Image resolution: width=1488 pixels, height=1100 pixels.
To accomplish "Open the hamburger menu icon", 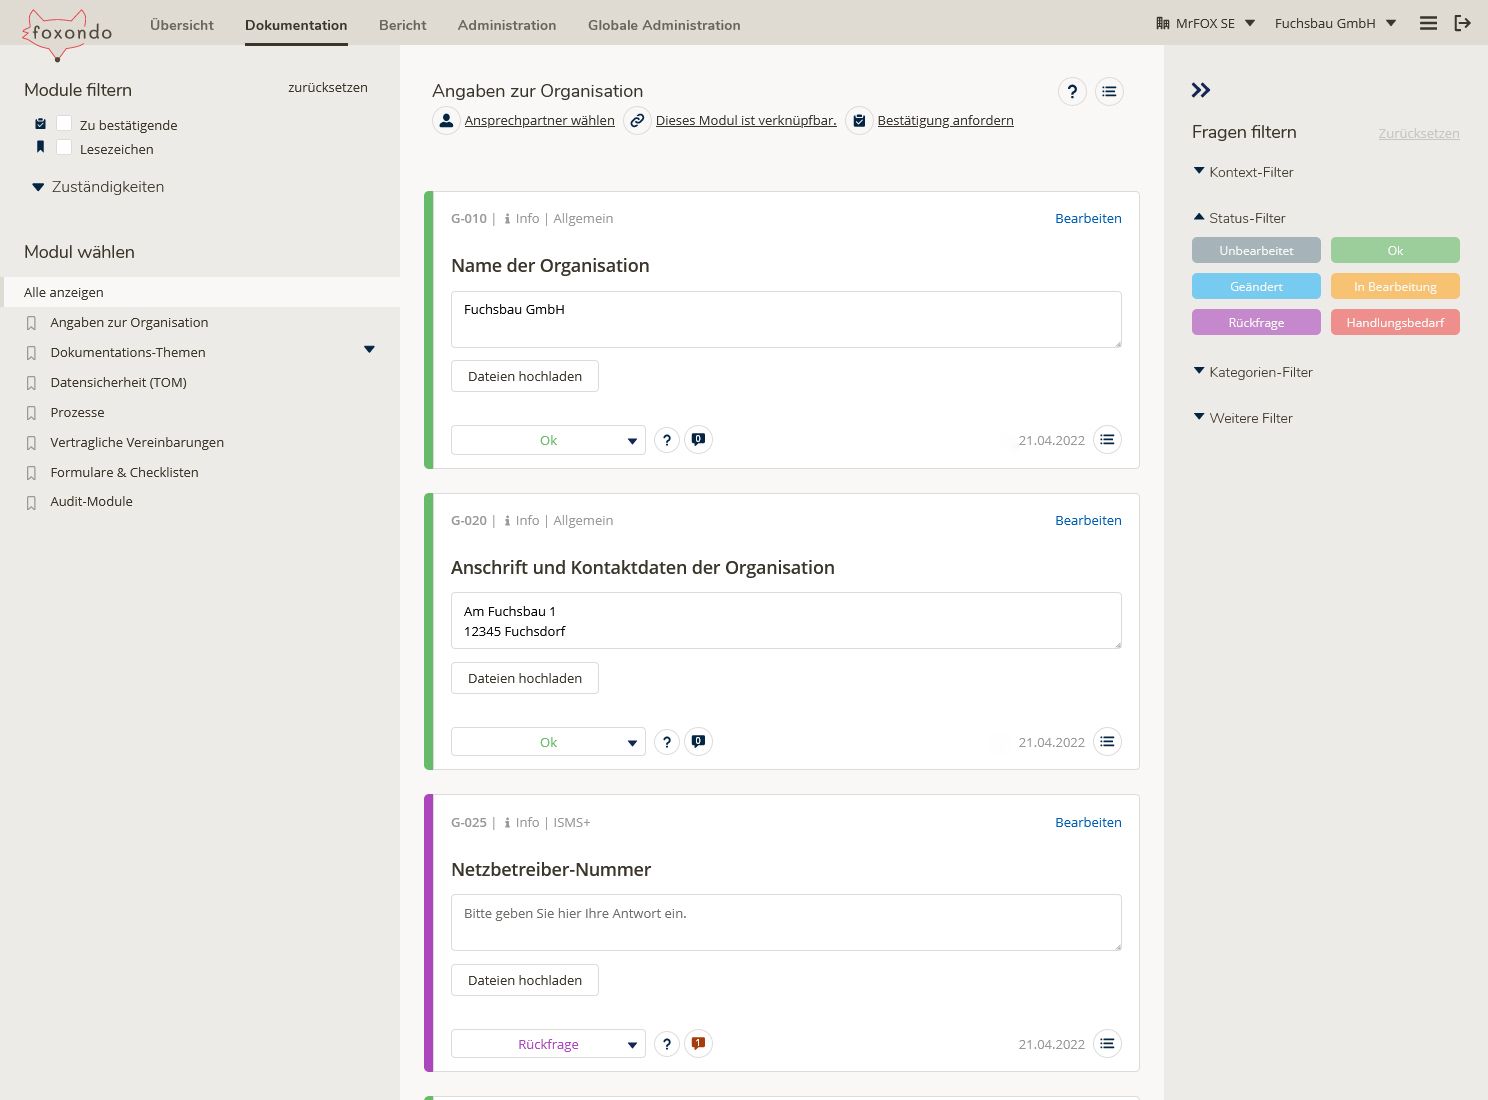I will point(1428,23).
